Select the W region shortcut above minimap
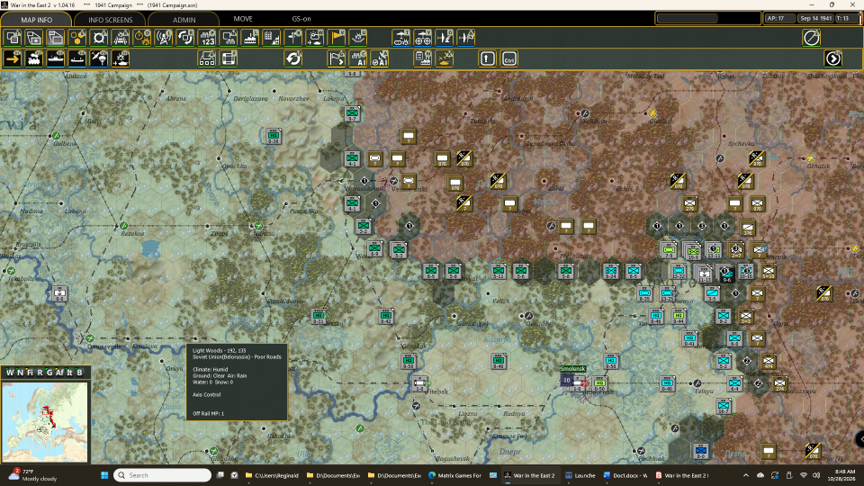This screenshot has width=864, height=486. [x=10, y=372]
